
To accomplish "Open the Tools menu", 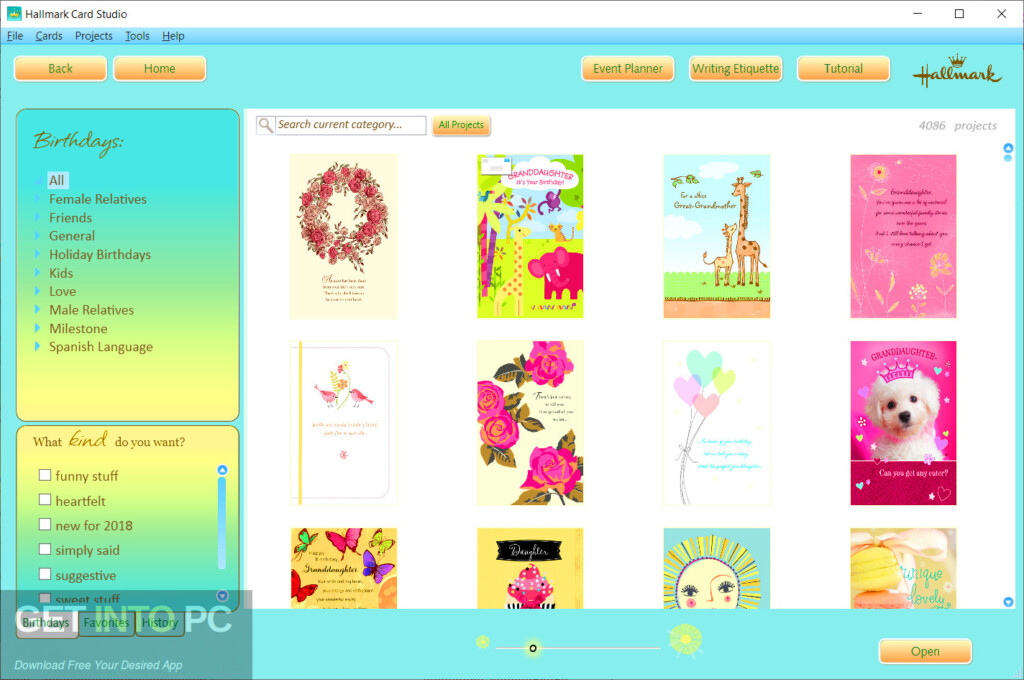I will (x=137, y=36).
